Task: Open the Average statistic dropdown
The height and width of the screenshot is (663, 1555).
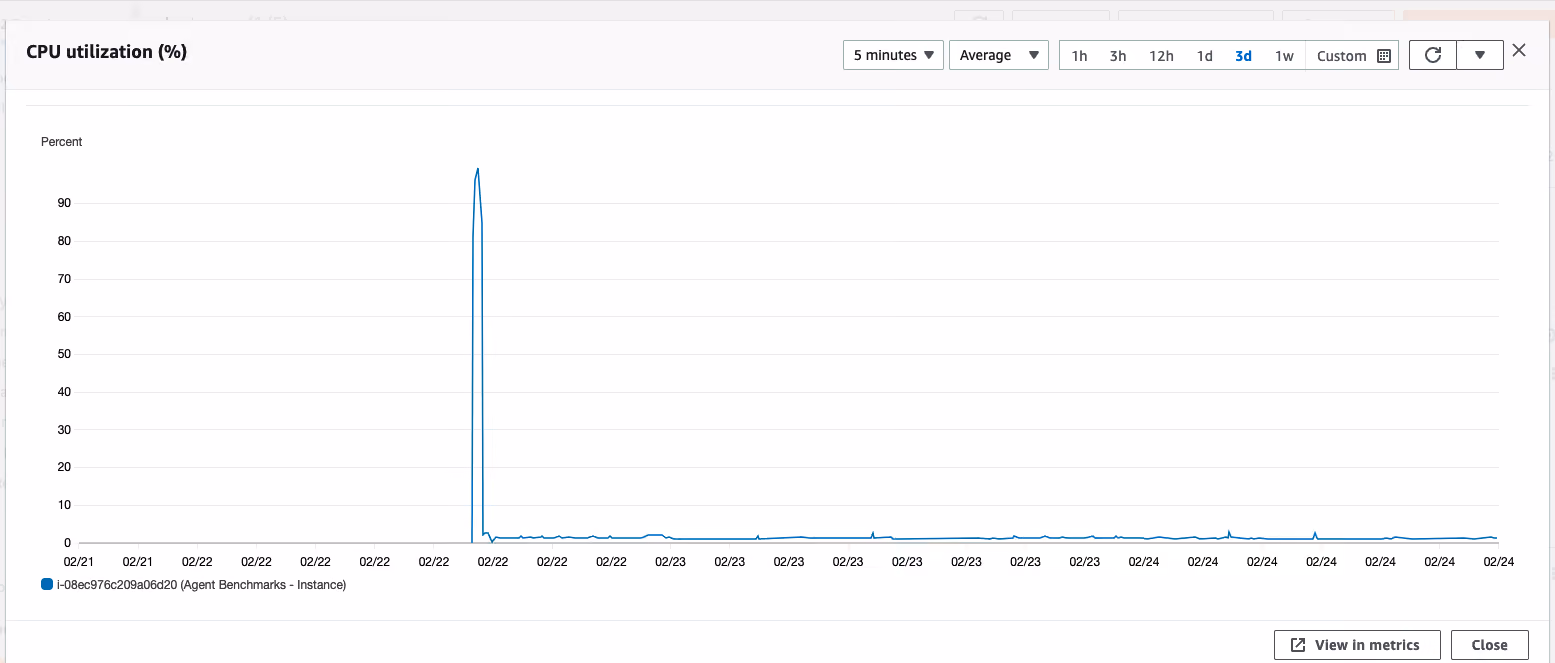Action: tap(998, 55)
